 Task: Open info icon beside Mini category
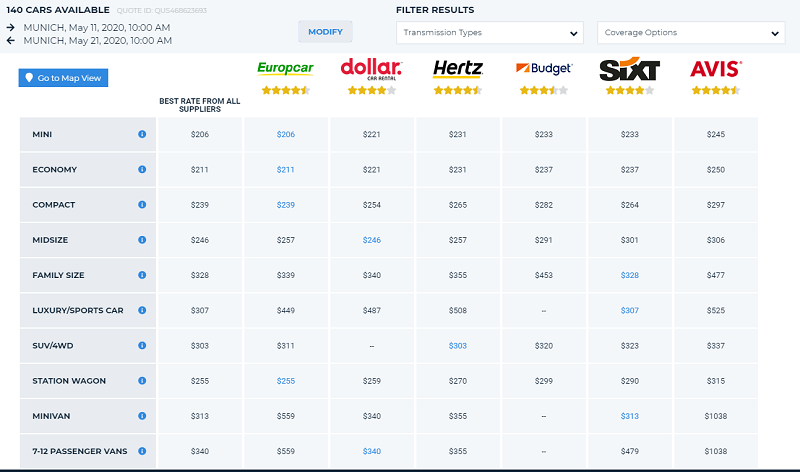(x=142, y=134)
